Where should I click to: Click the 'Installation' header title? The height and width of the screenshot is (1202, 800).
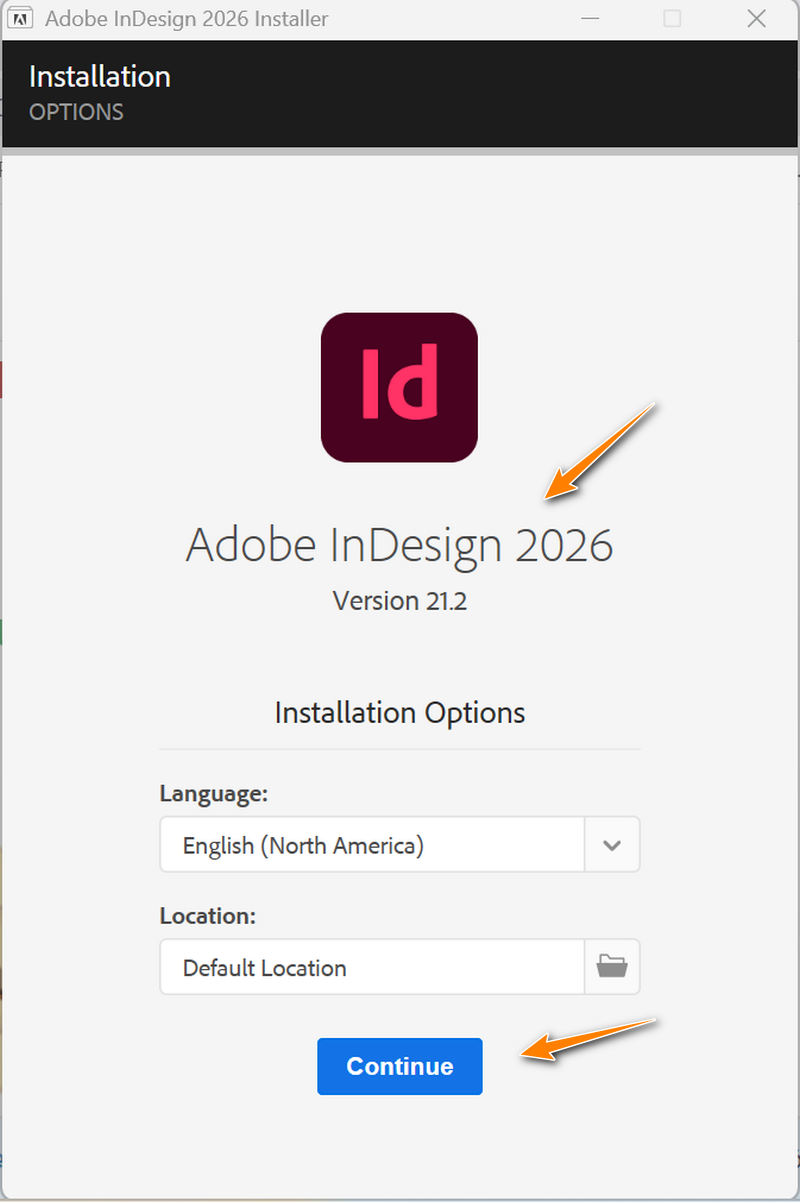[x=99, y=77]
